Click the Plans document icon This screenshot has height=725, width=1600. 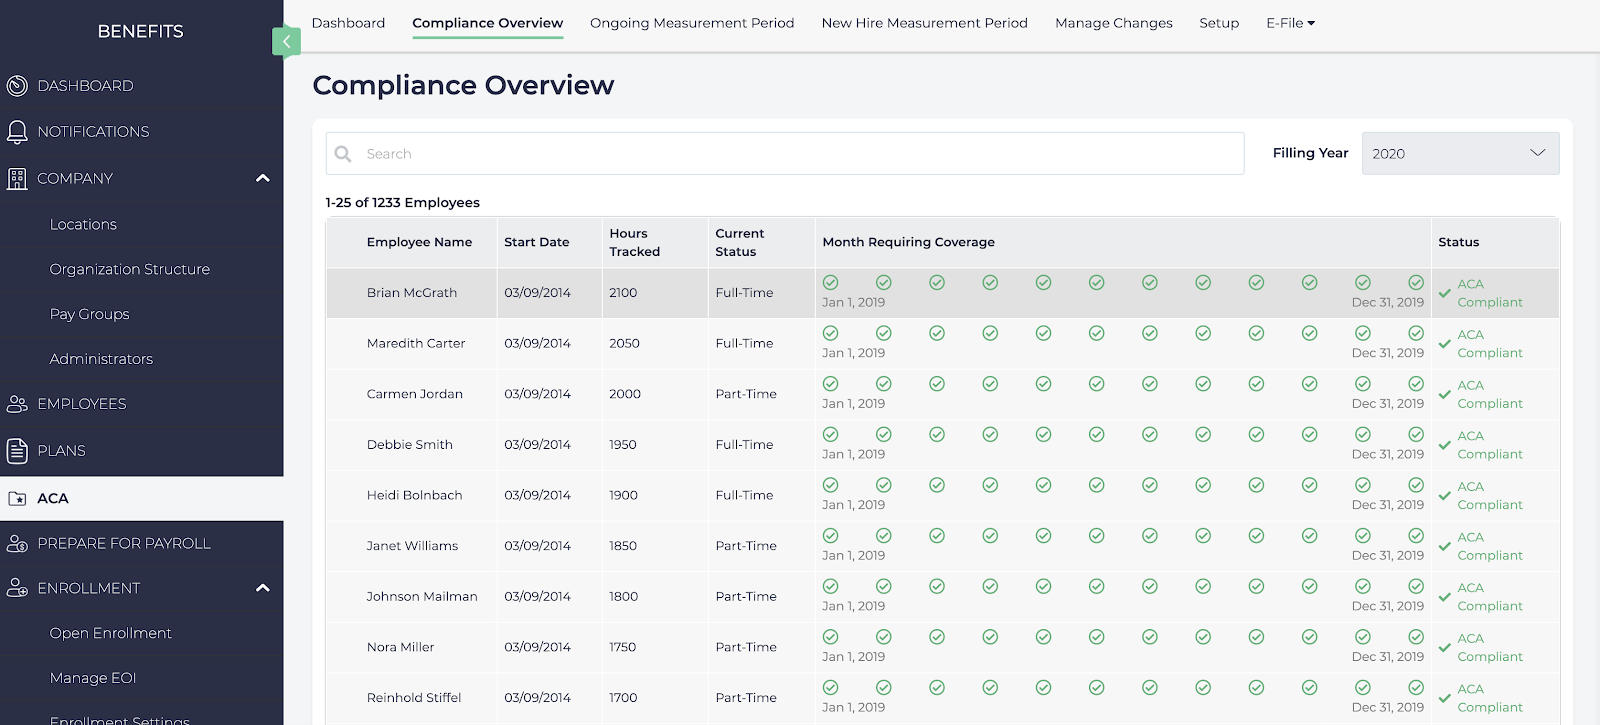tap(17, 451)
